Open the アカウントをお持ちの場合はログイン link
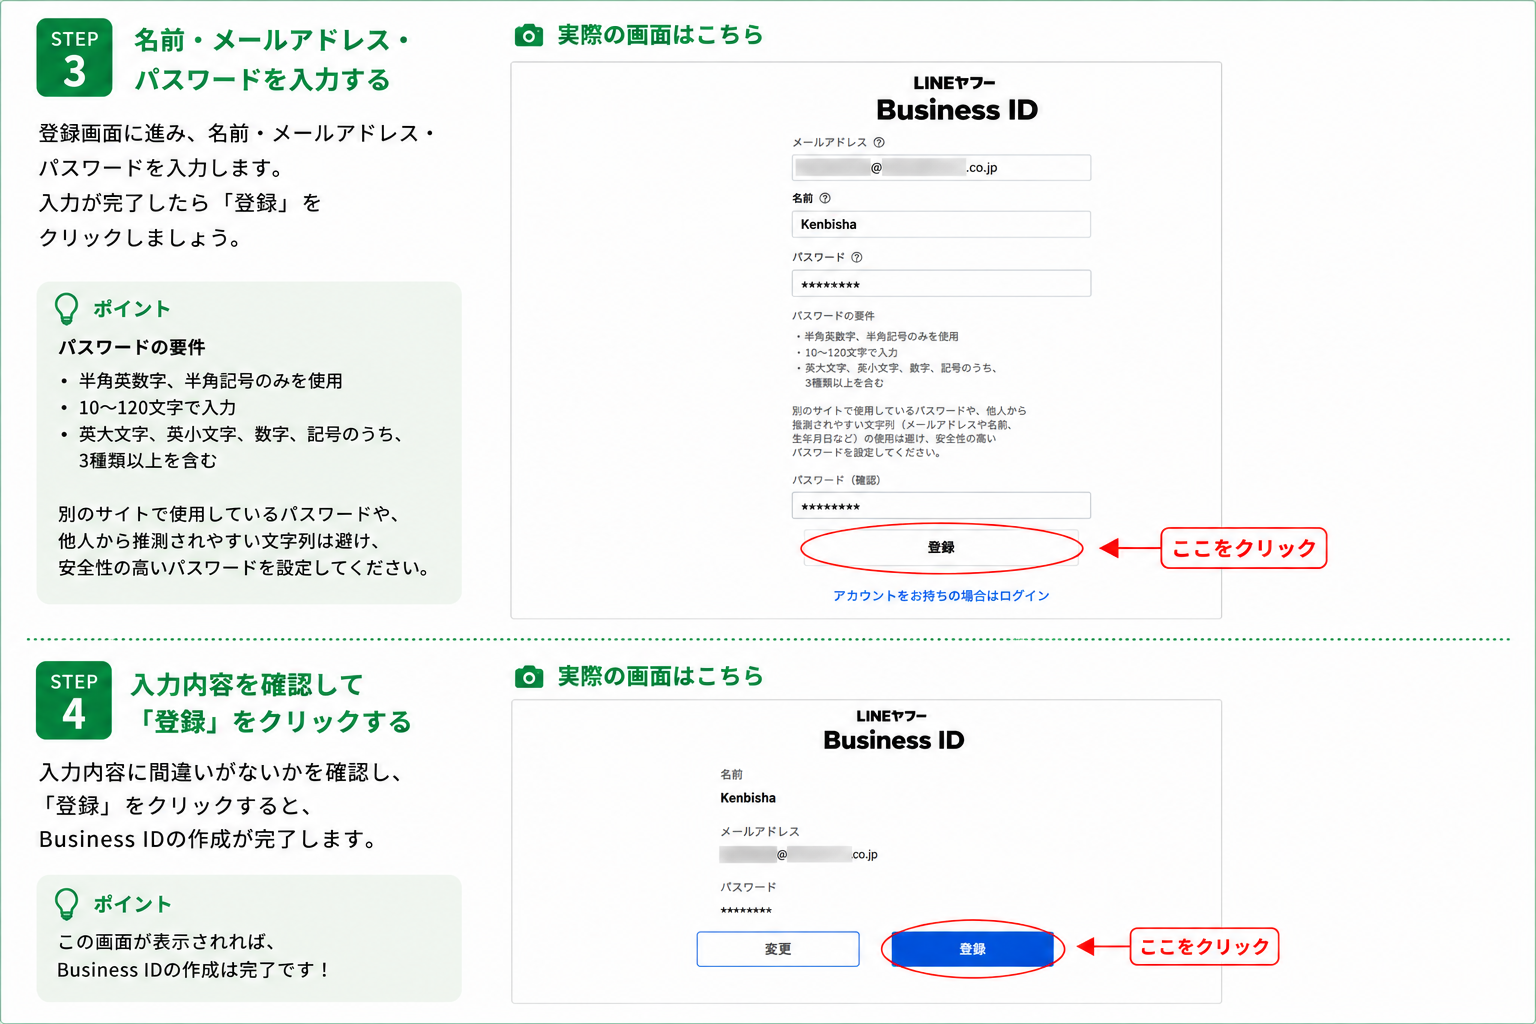Screen dimensions: 1536x1024 (x=941, y=596)
